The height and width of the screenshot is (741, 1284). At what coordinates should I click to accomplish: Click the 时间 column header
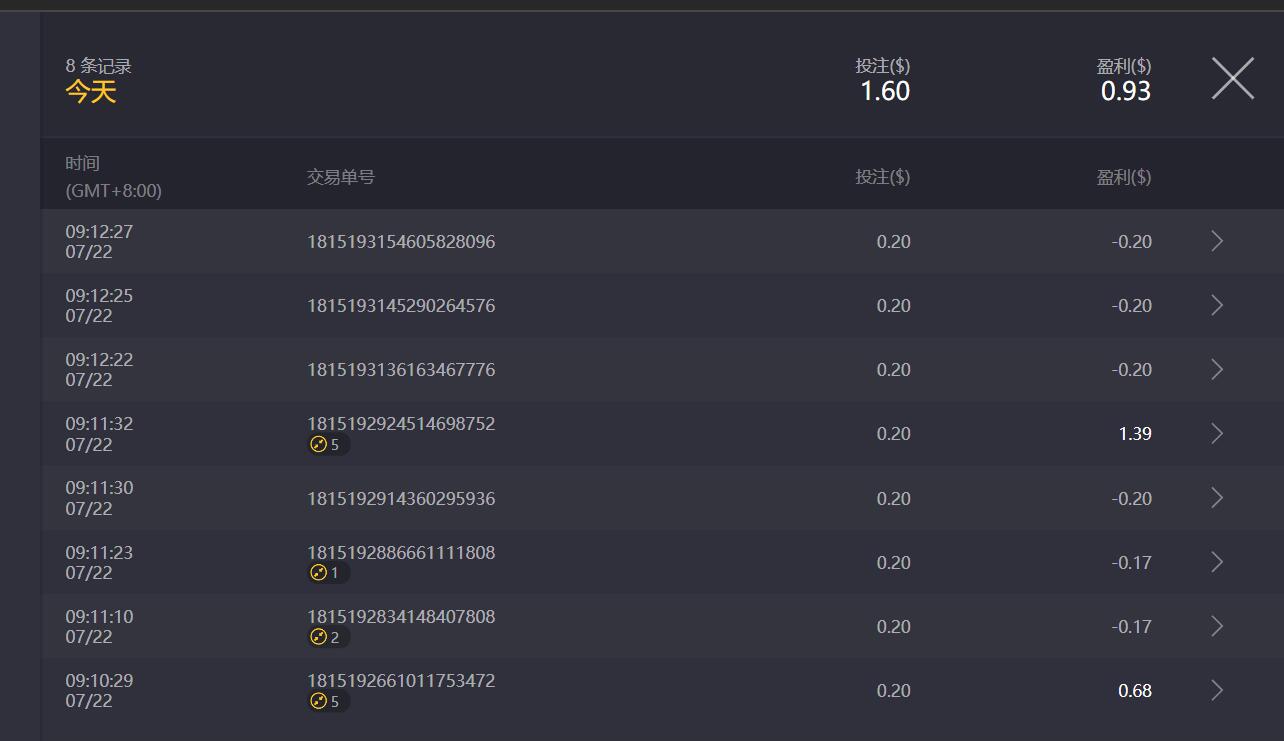point(83,164)
